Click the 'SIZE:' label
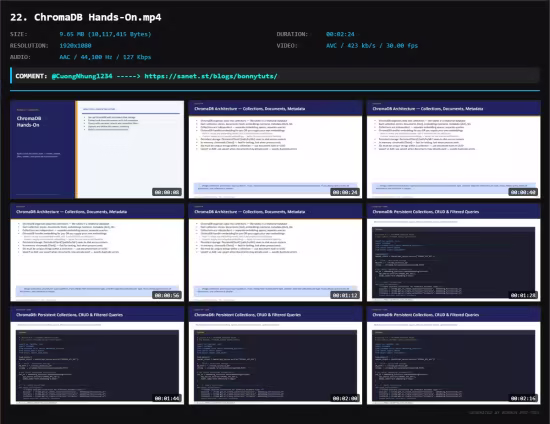550x424 pixels. coord(19,34)
